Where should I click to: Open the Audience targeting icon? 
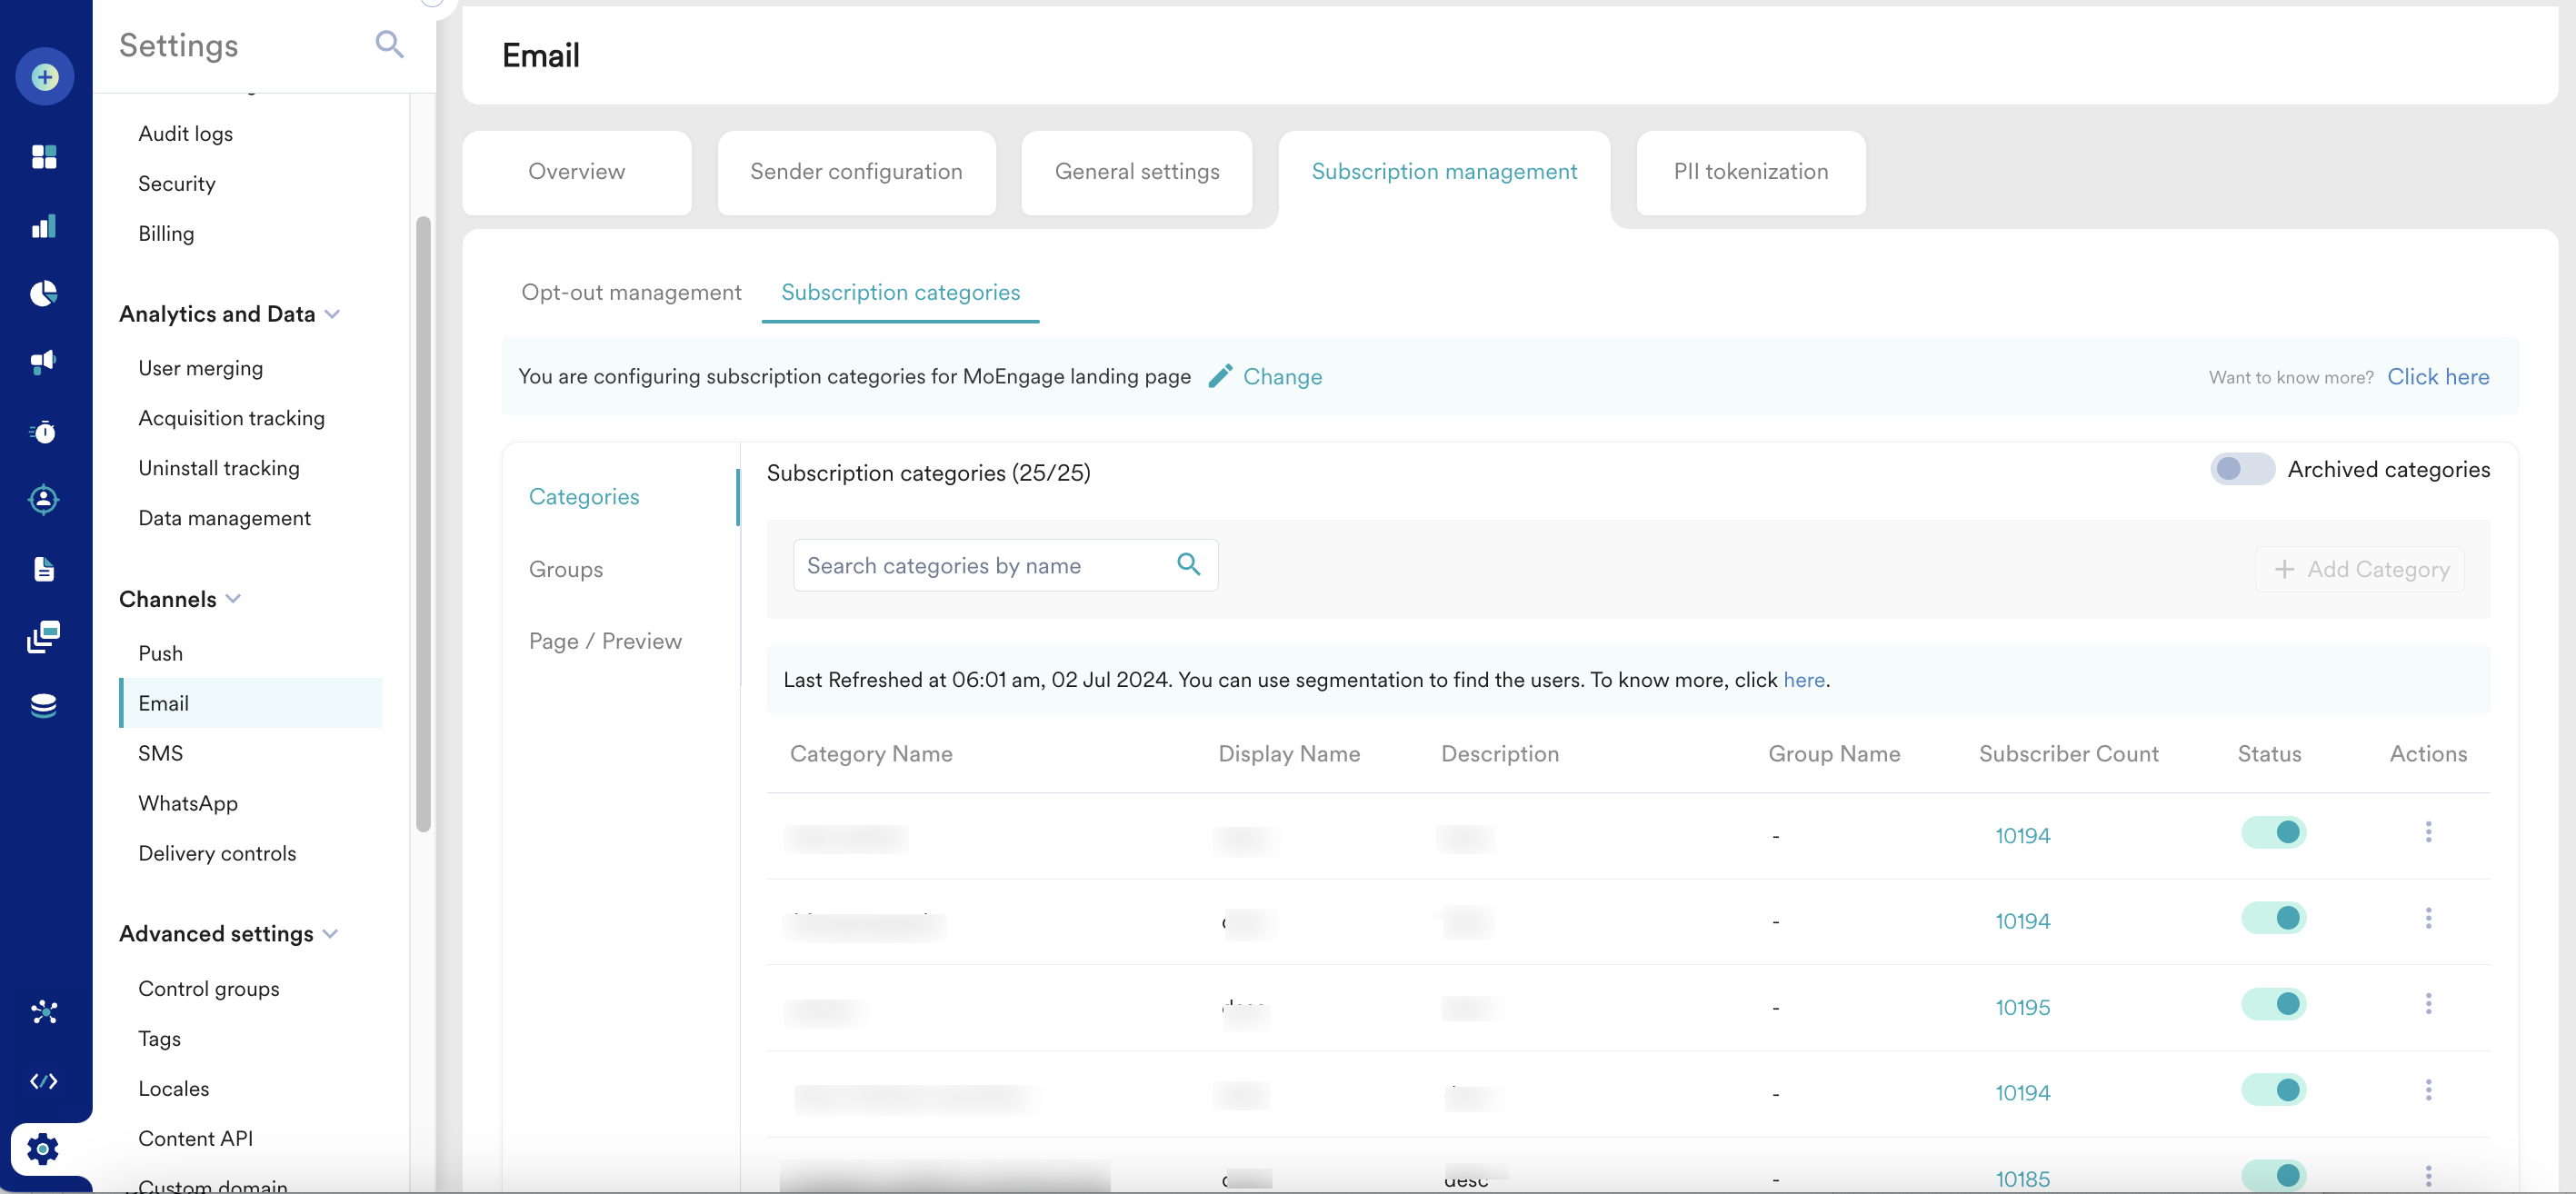coord(44,500)
